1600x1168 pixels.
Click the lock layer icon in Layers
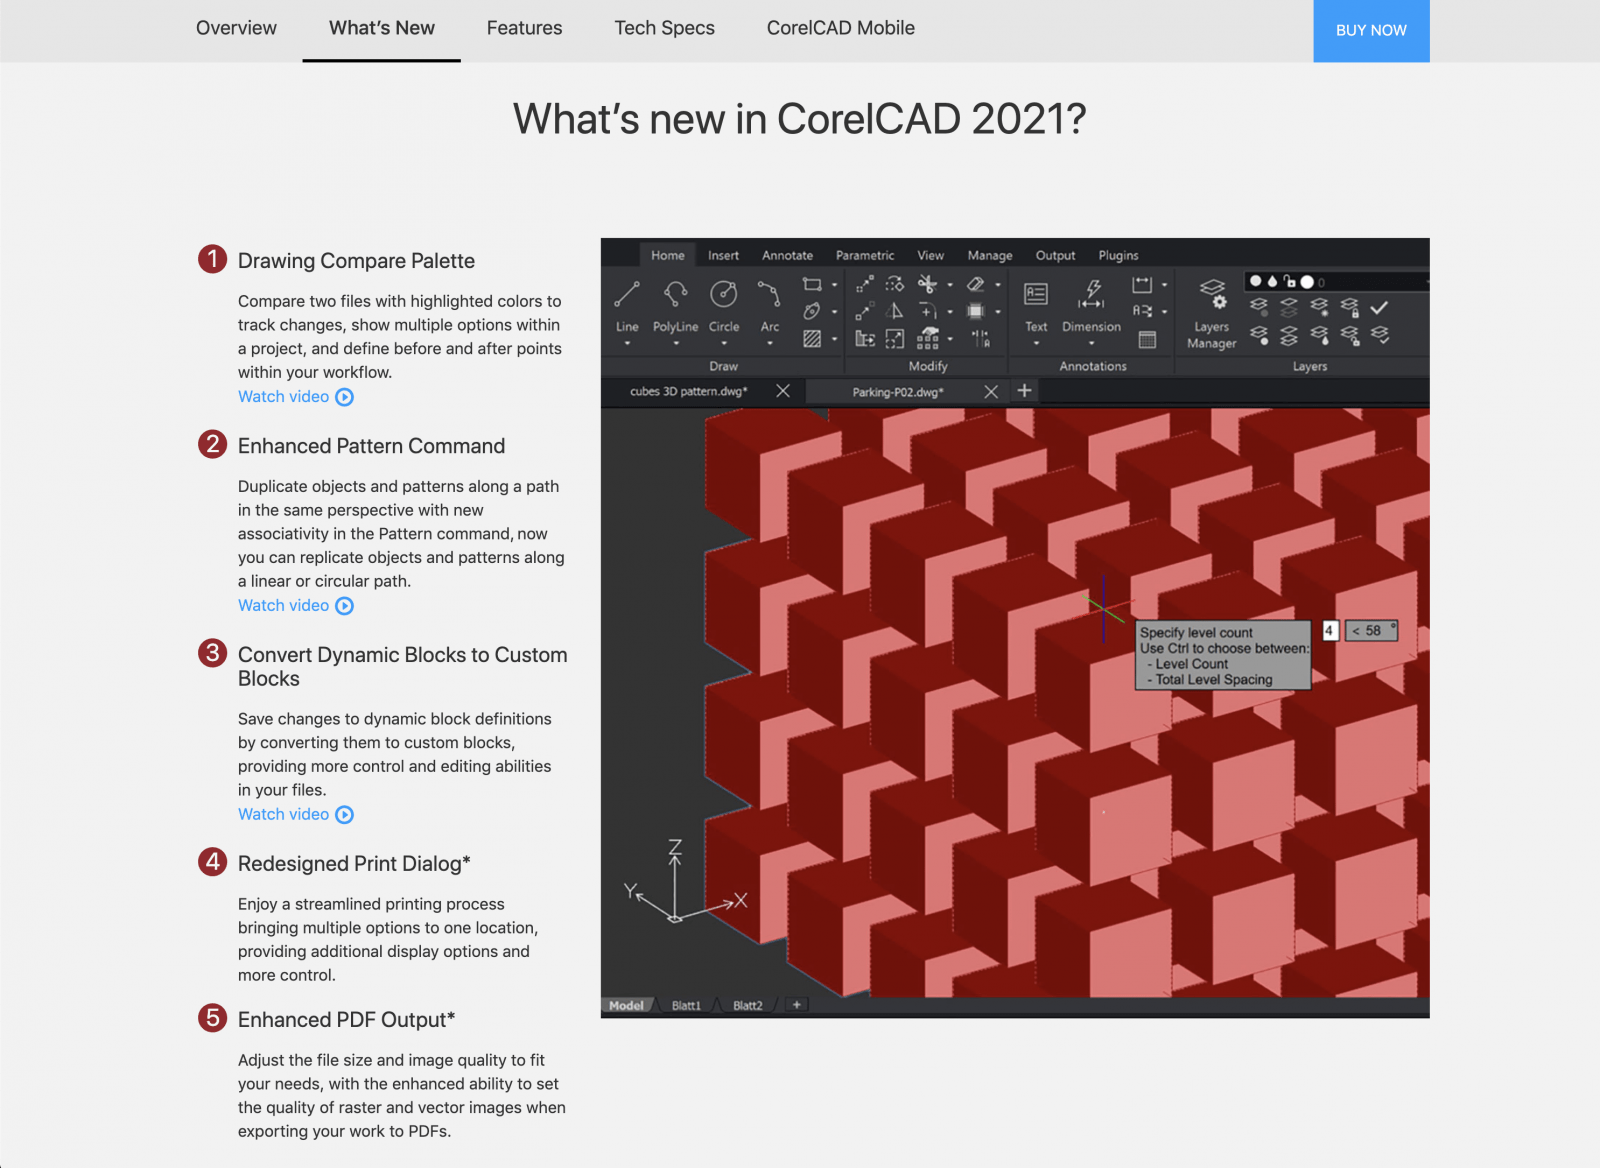pyautogui.click(x=1350, y=306)
